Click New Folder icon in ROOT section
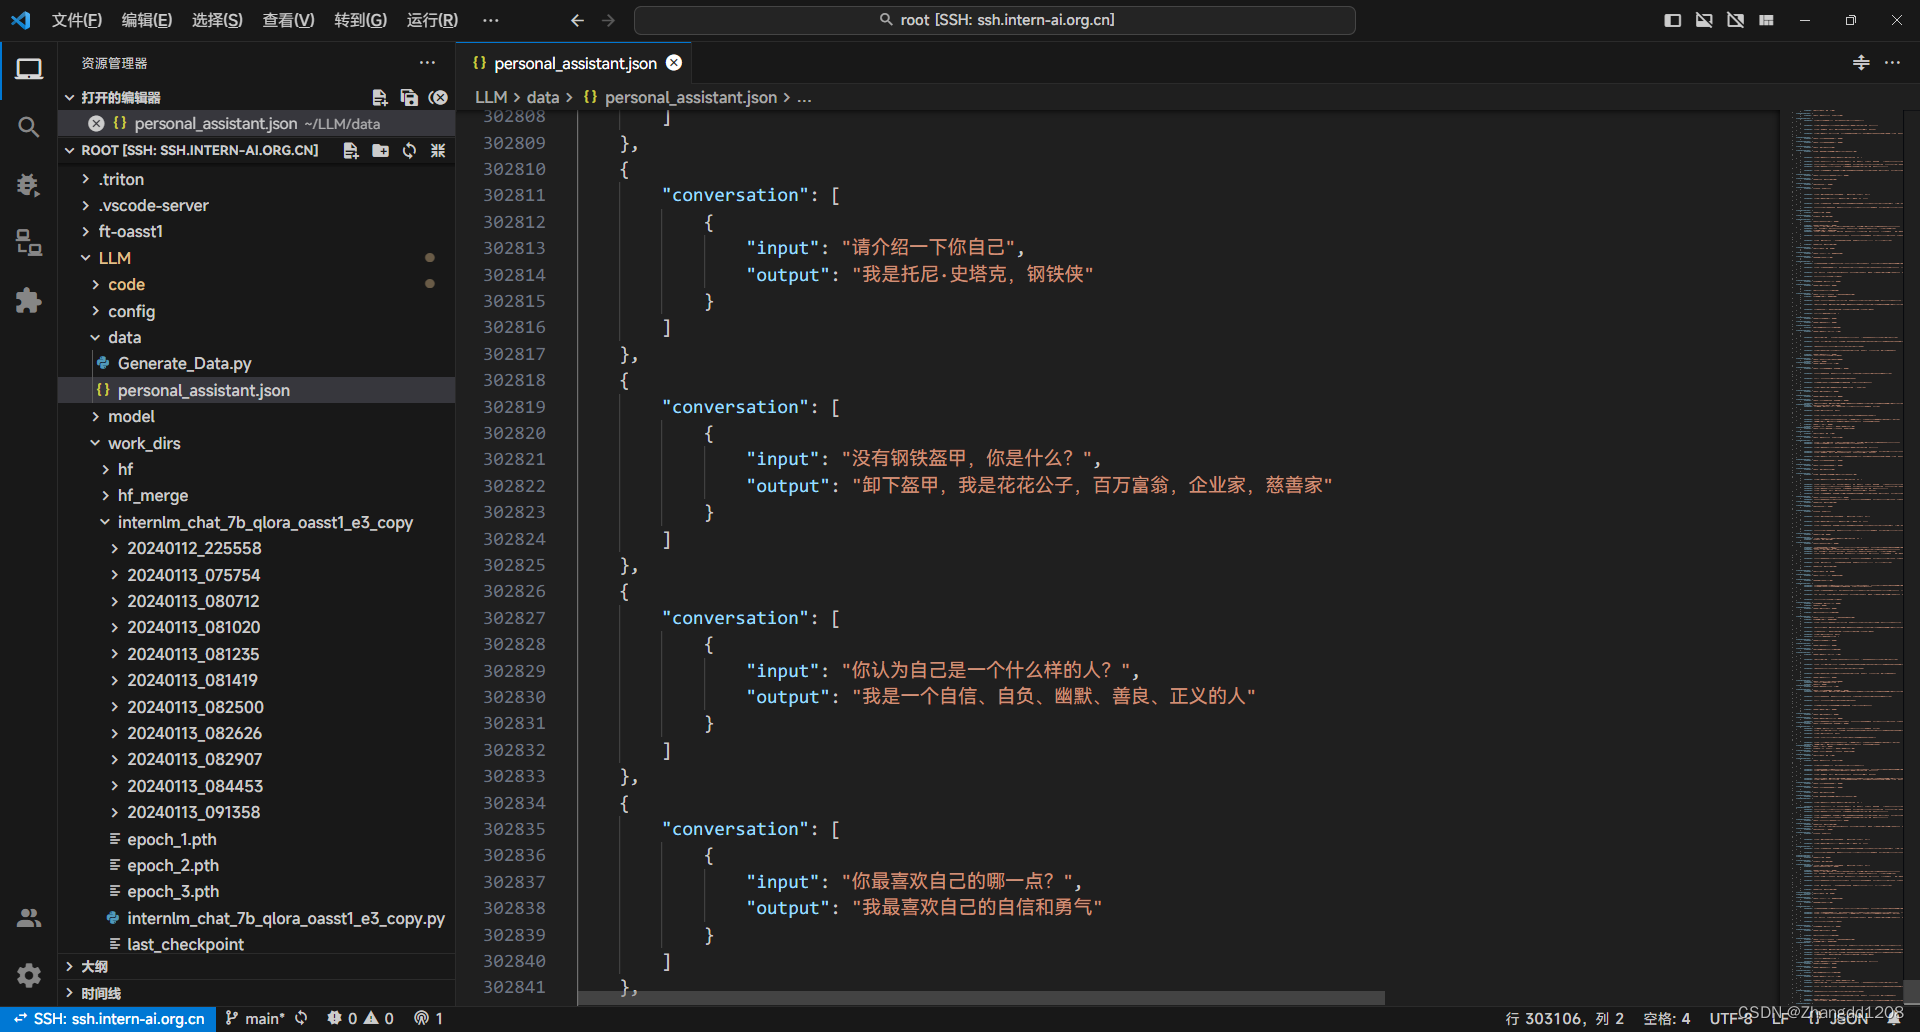 pyautogui.click(x=380, y=150)
